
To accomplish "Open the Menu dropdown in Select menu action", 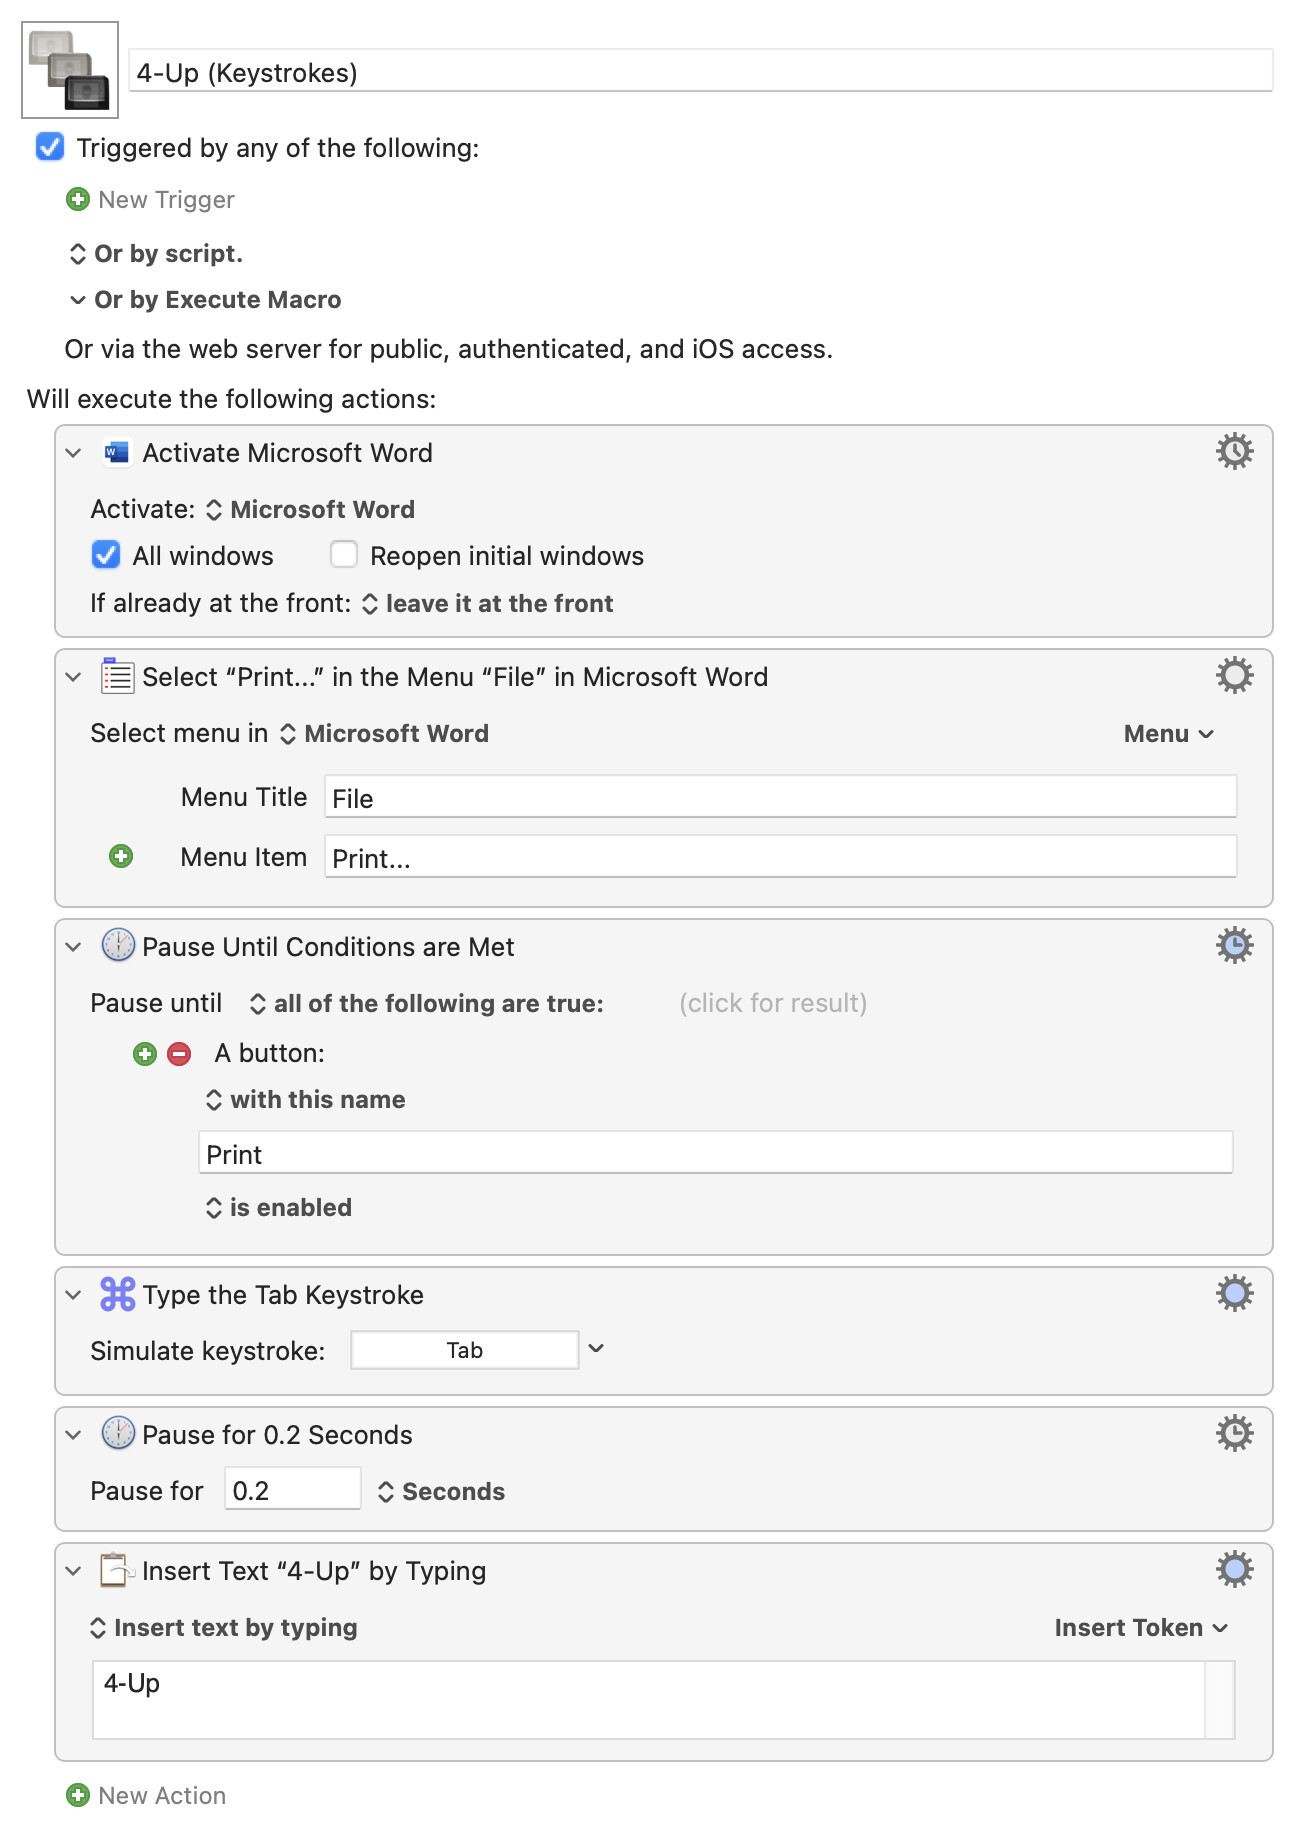I will coord(1168,734).
